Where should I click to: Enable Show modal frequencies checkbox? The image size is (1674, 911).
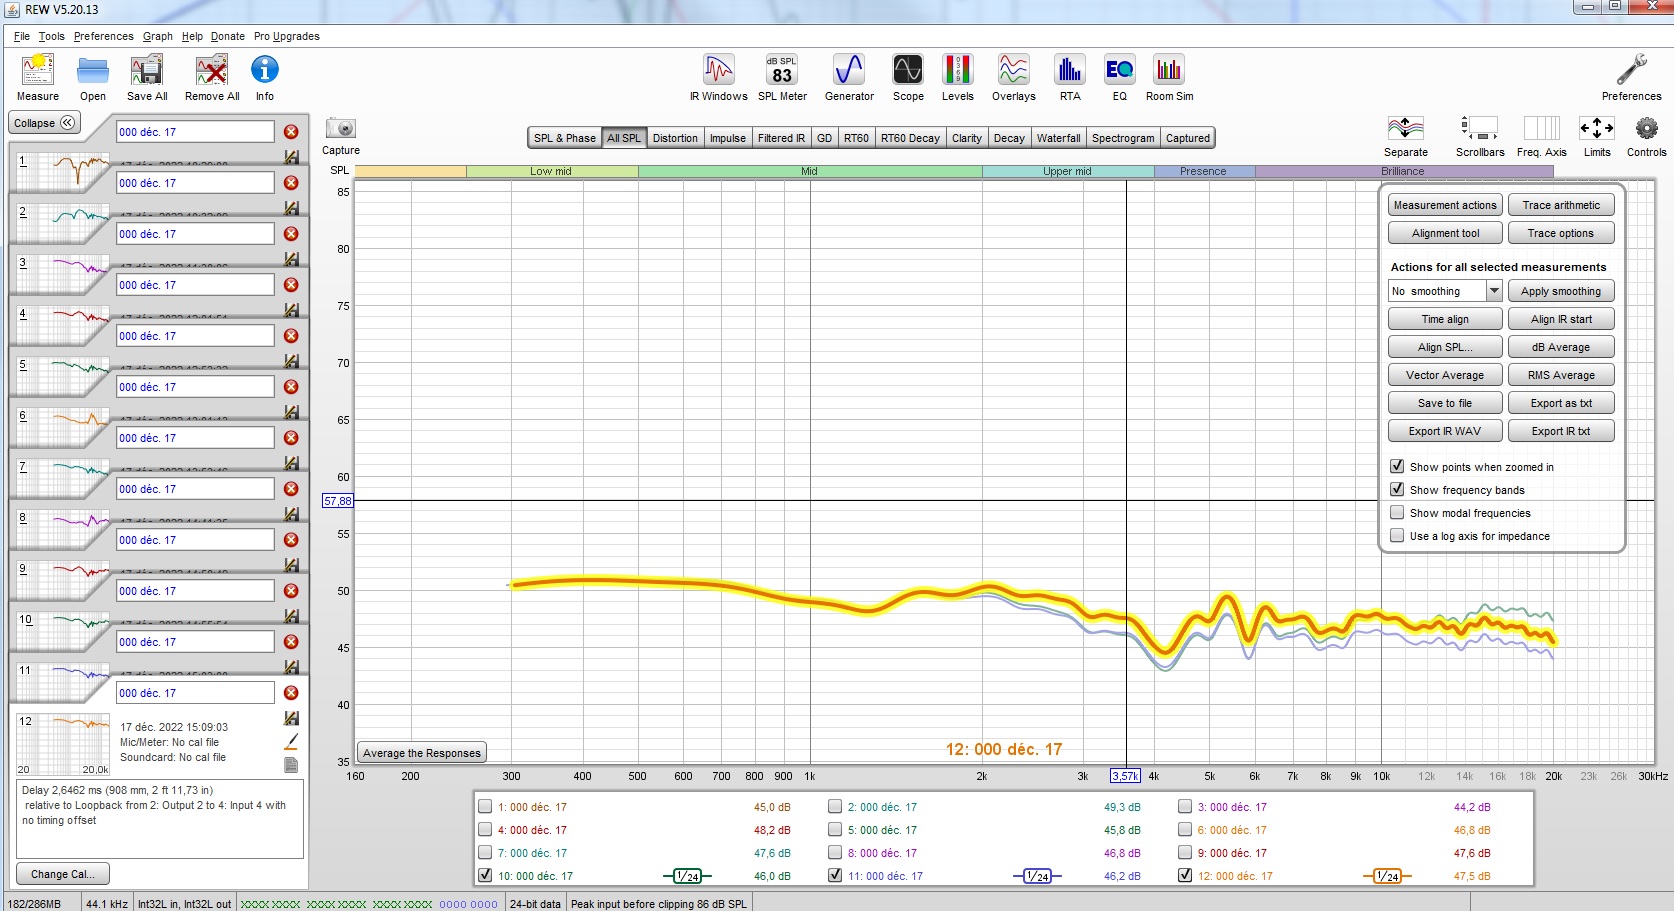pyautogui.click(x=1397, y=513)
